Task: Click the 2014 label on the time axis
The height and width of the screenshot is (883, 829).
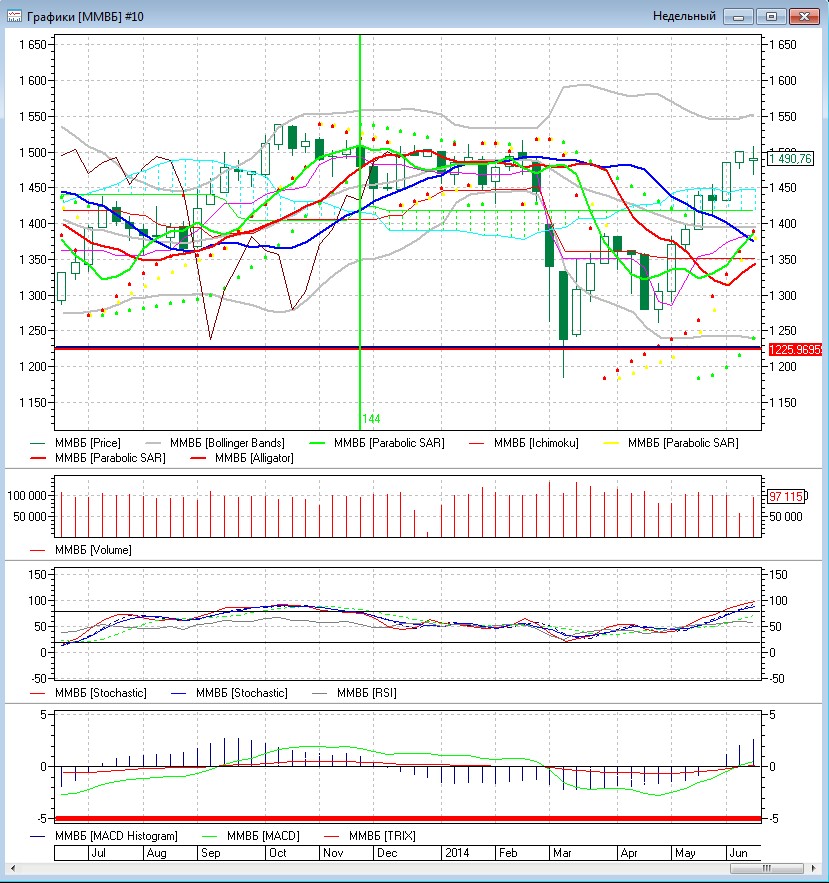Action: click(x=457, y=853)
